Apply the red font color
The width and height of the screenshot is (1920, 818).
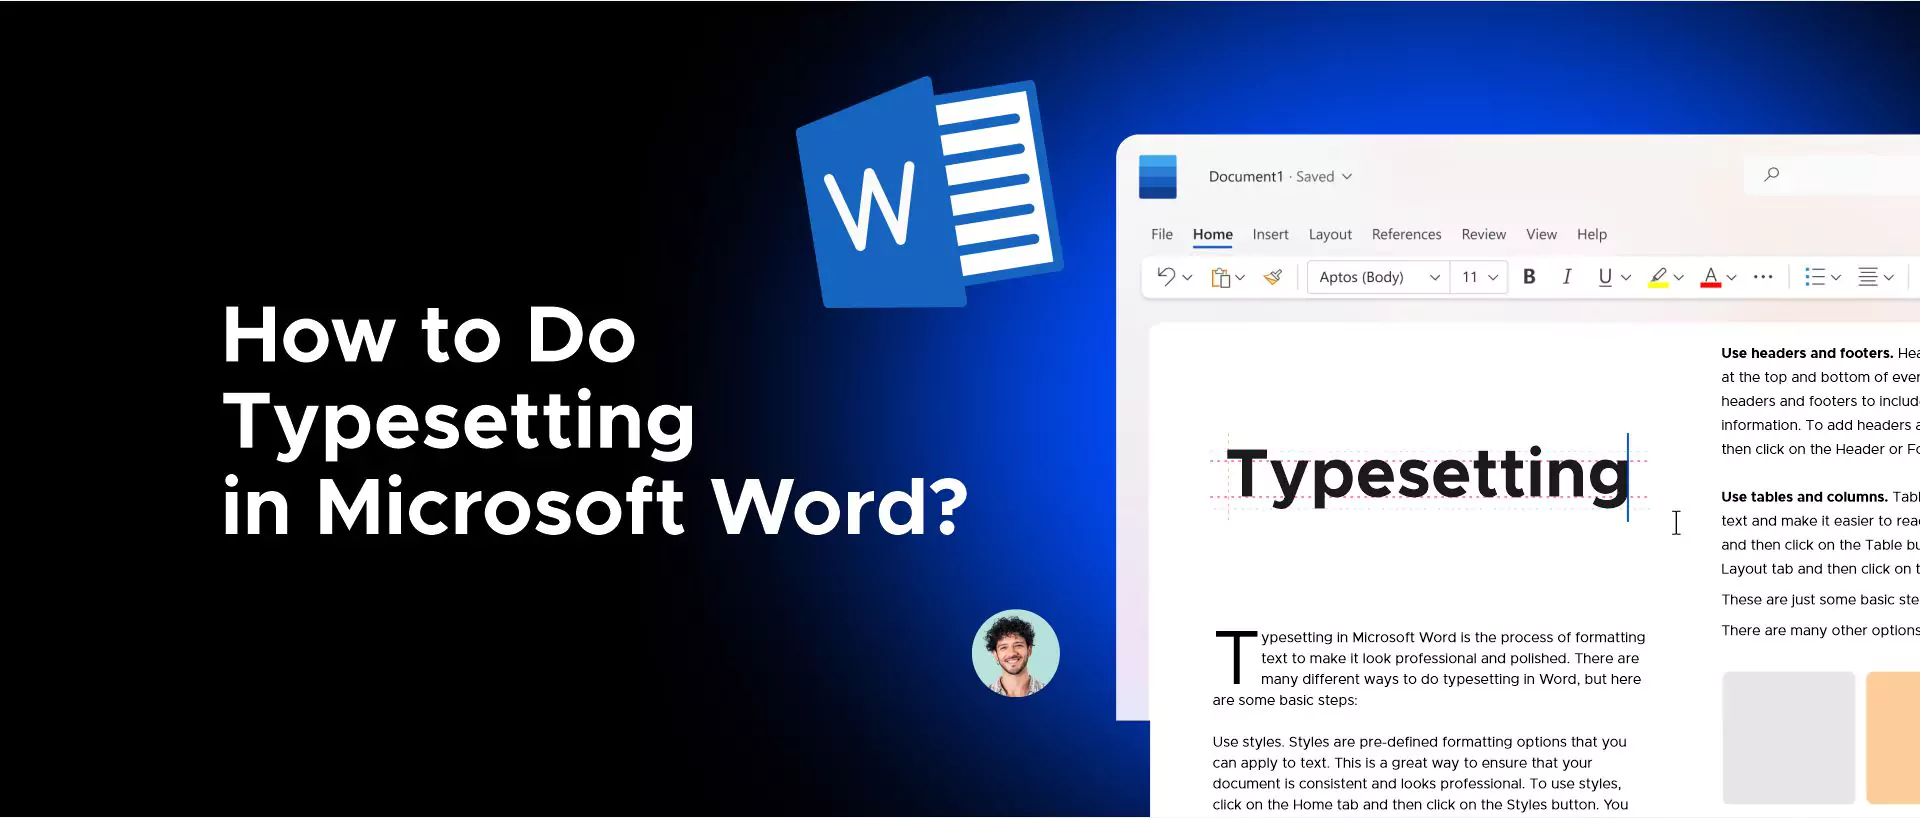(x=1711, y=277)
